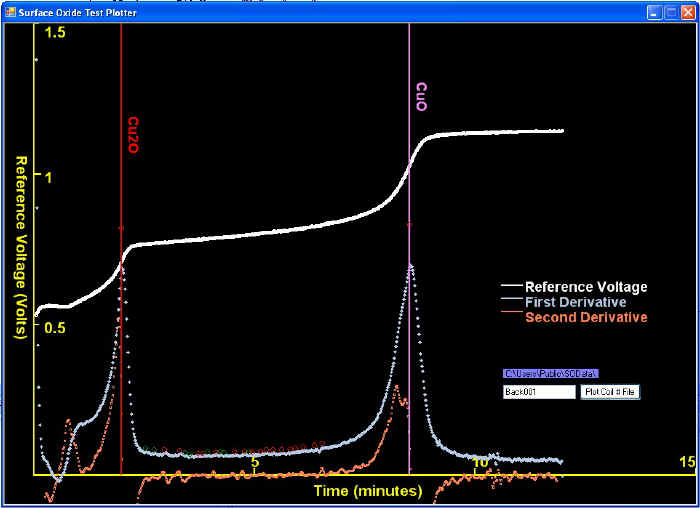This screenshot has width=700, height=508.
Task: Click the Reference Voltage (Volts) axis title
Action: (x=19, y=247)
